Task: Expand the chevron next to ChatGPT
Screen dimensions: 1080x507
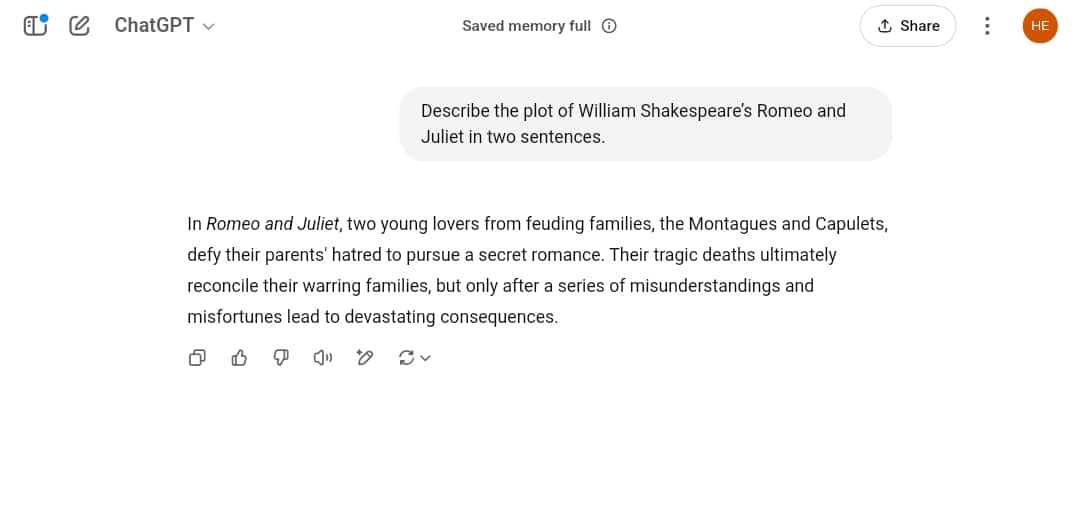Action: click(209, 27)
